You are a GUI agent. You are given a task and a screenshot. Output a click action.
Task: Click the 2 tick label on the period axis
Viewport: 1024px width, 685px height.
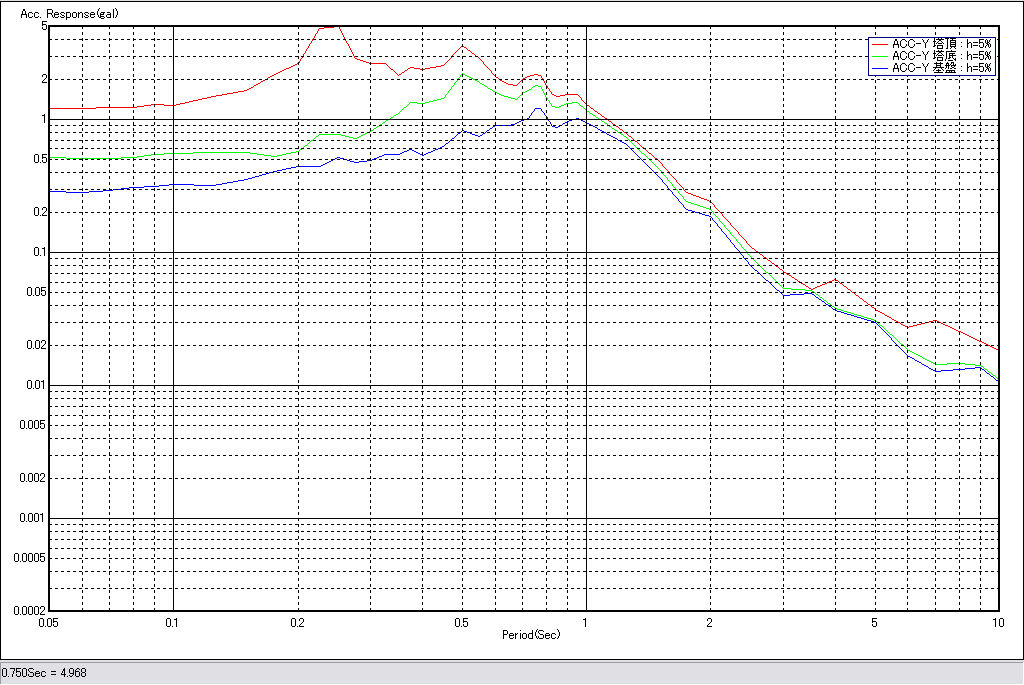(x=709, y=622)
